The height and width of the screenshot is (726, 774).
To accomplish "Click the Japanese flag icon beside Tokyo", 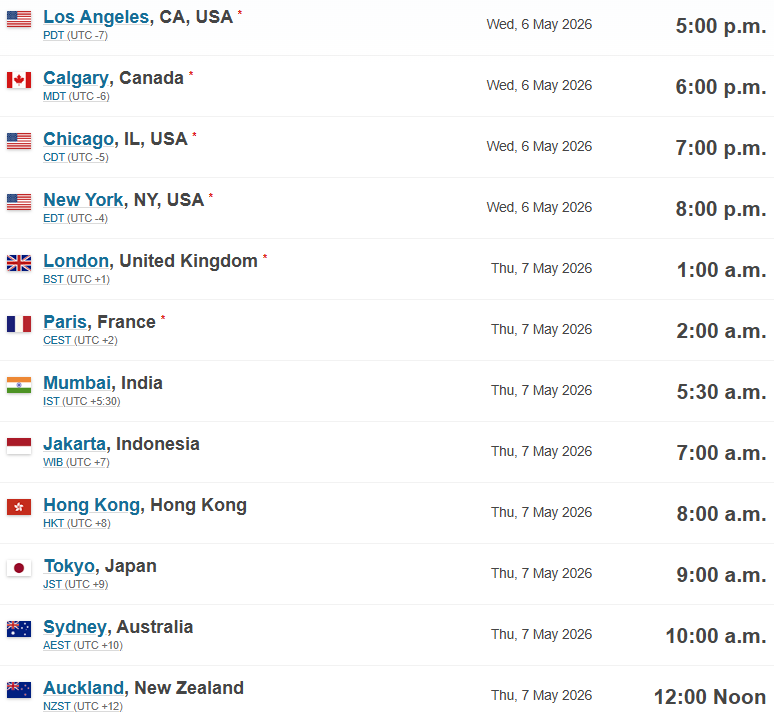I will [x=19, y=568].
